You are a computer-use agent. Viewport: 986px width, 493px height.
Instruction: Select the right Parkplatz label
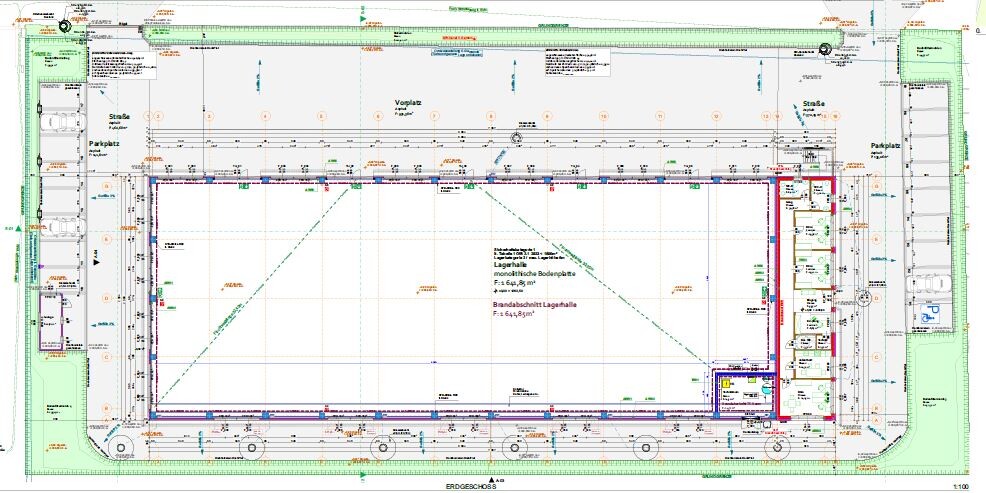click(x=886, y=146)
